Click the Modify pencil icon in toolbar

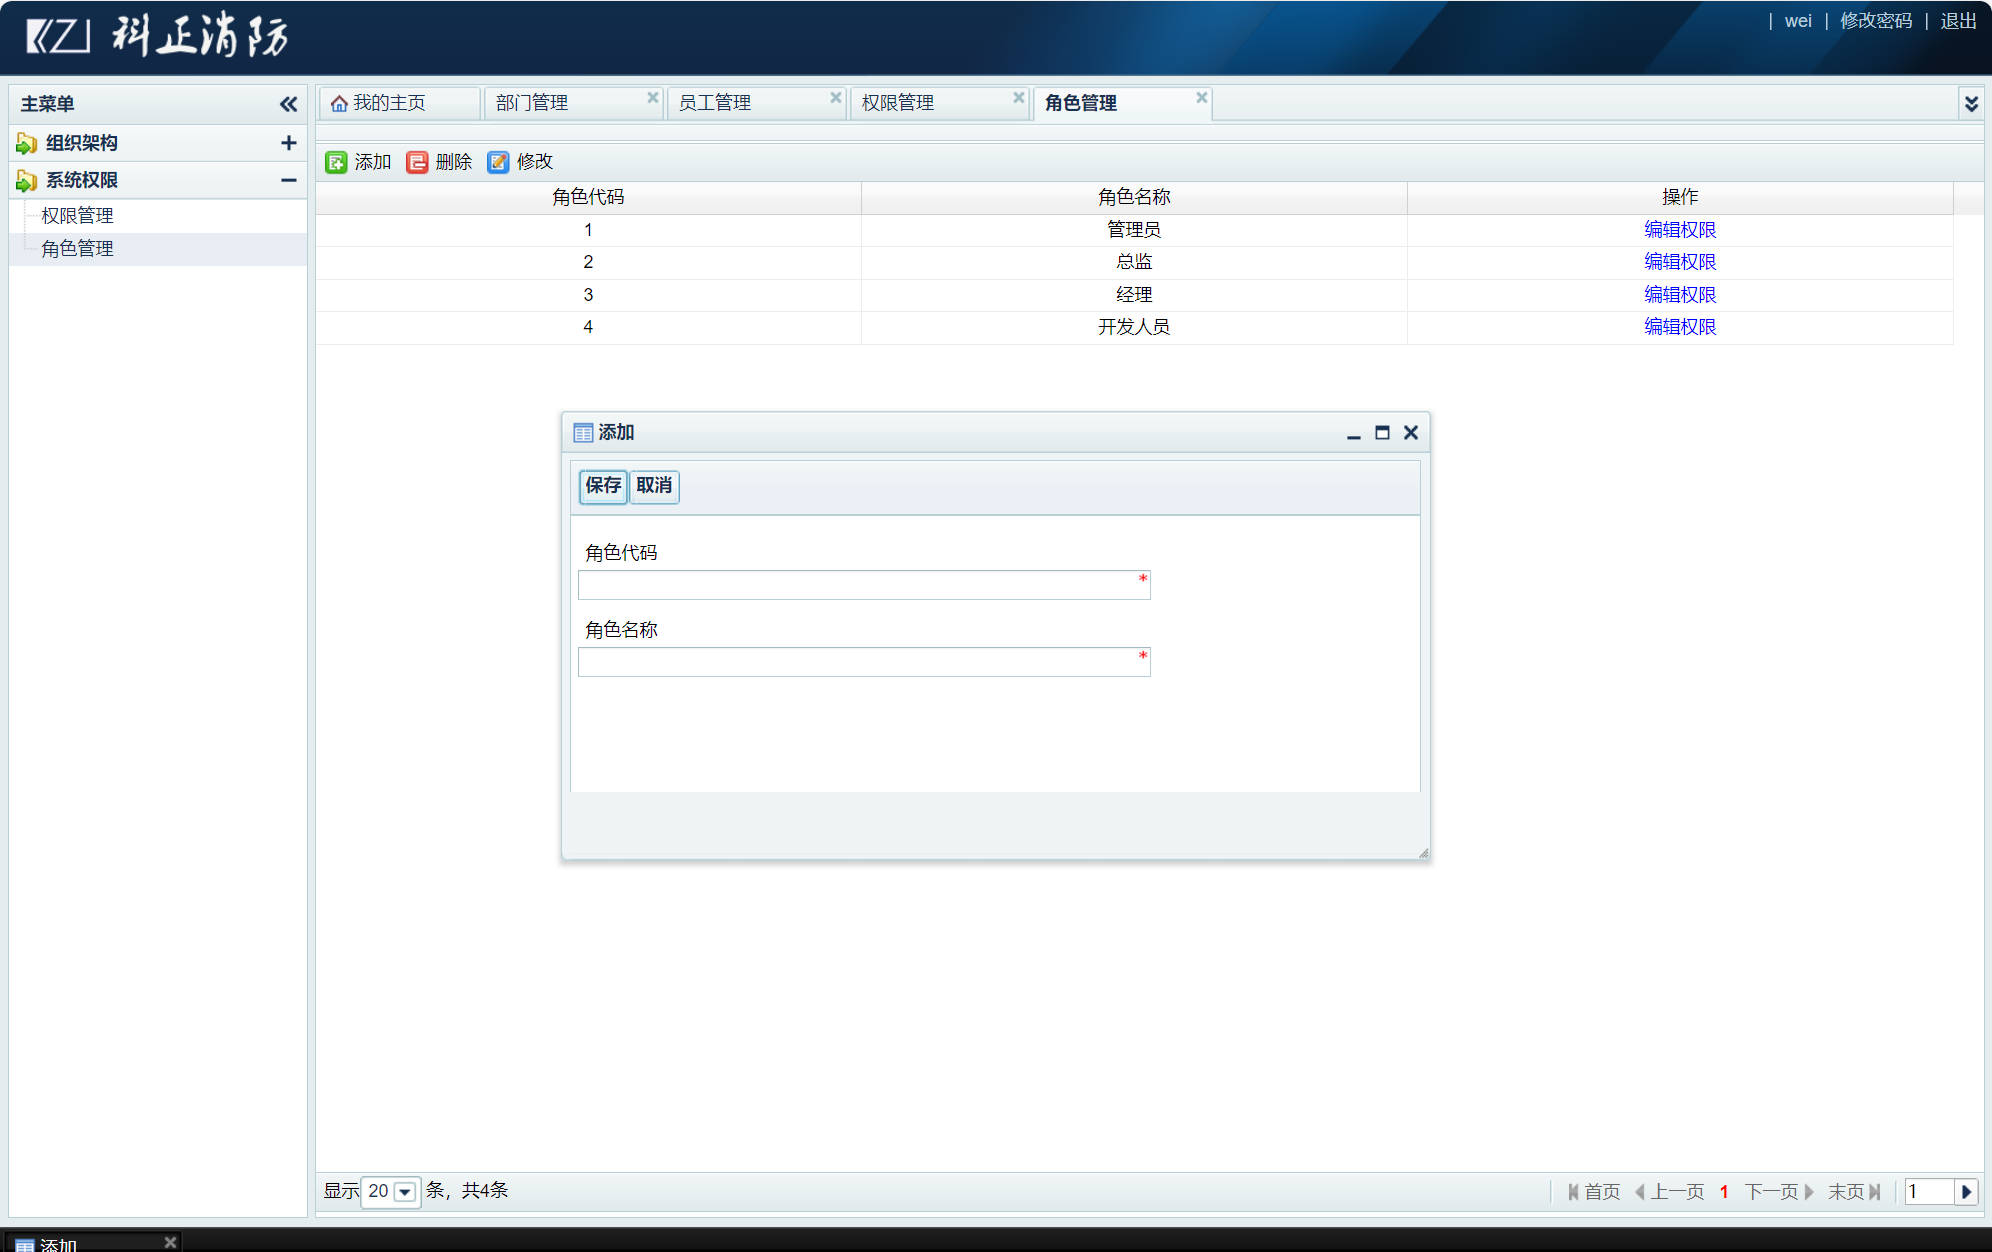tap(498, 162)
